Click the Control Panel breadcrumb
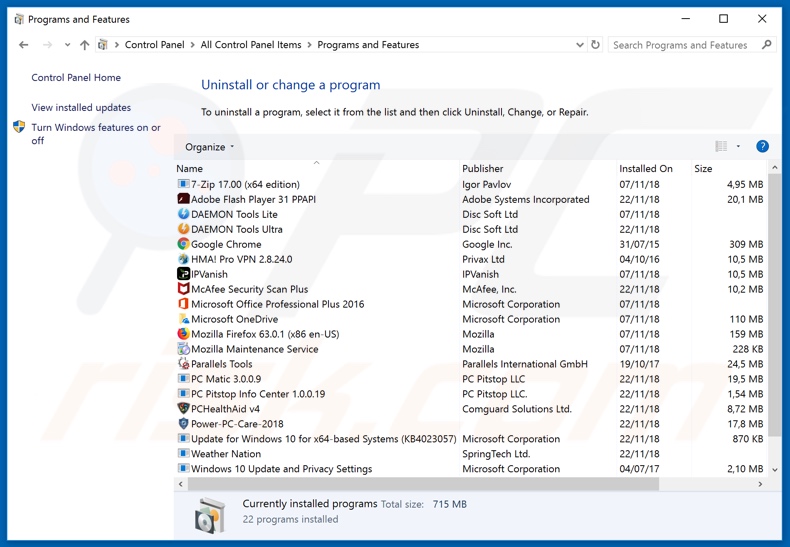790x547 pixels. (155, 45)
